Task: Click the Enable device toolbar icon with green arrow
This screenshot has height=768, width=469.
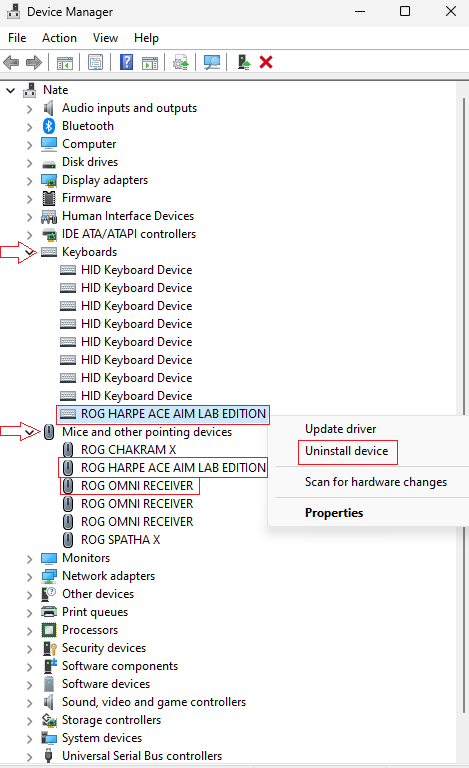Action: (243, 62)
